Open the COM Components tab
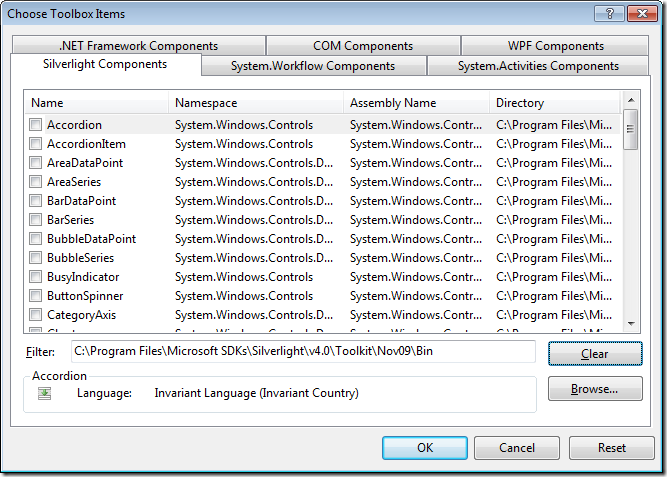This screenshot has height=477, width=667. click(x=363, y=46)
